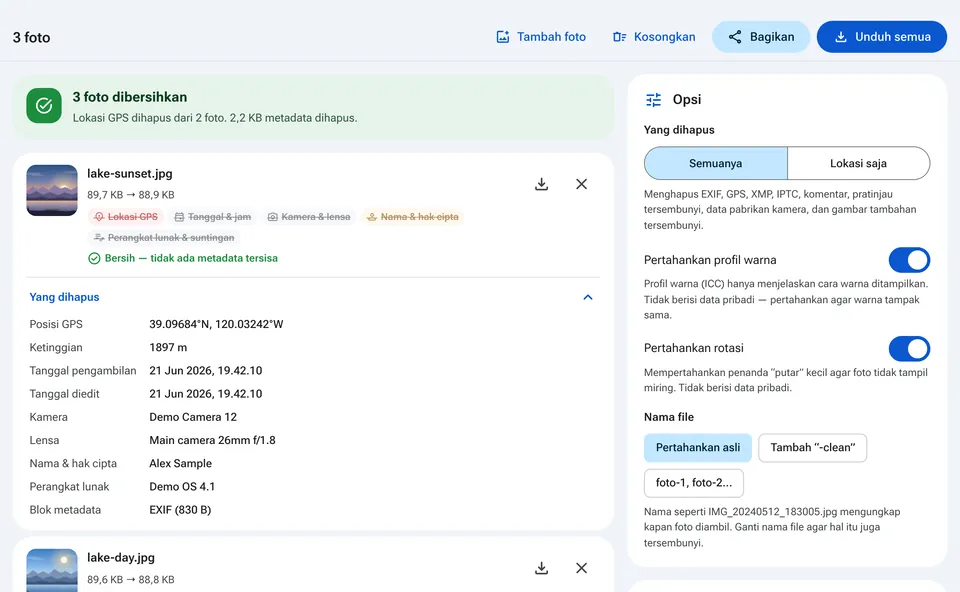
Task: Choose the Pertahankan asli filename option
Action: (698, 448)
